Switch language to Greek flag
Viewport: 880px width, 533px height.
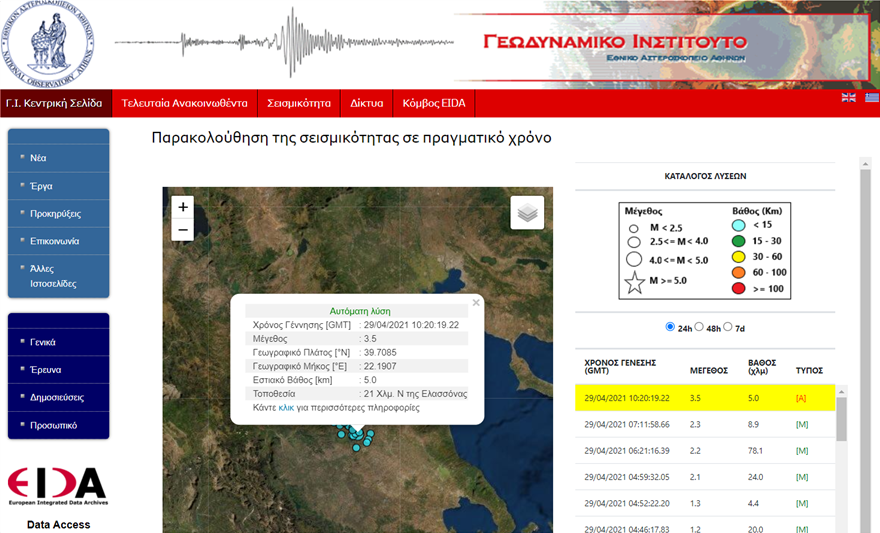[871, 97]
